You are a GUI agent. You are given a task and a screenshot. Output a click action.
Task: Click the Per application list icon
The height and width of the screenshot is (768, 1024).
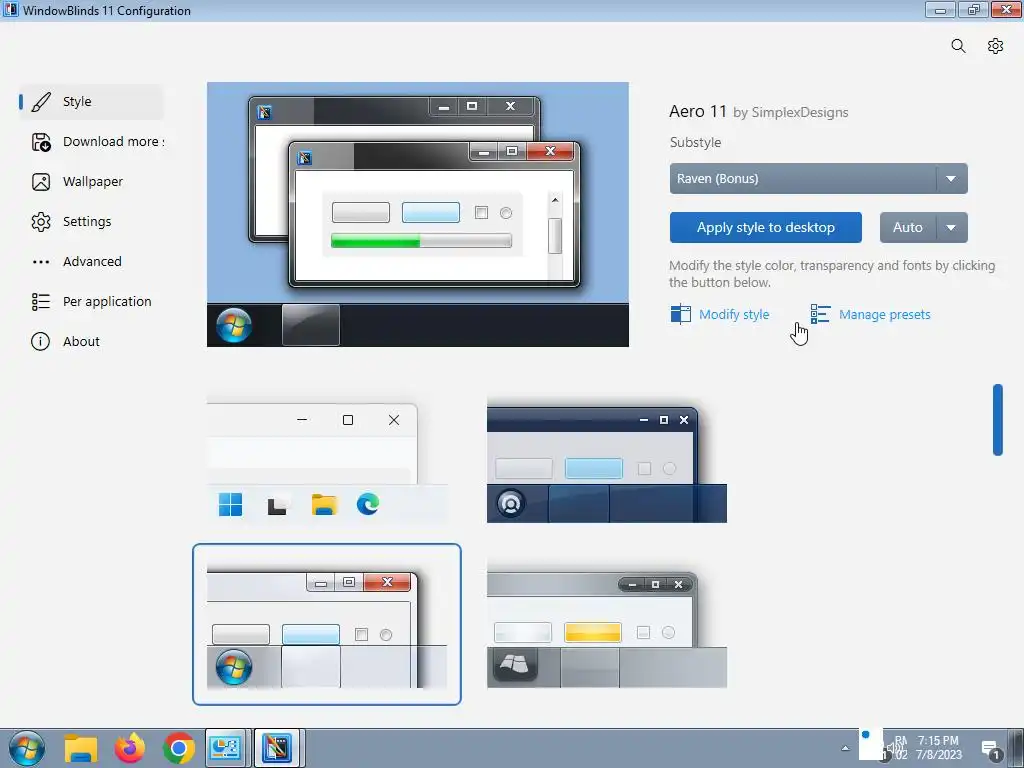[x=40, y=302]
